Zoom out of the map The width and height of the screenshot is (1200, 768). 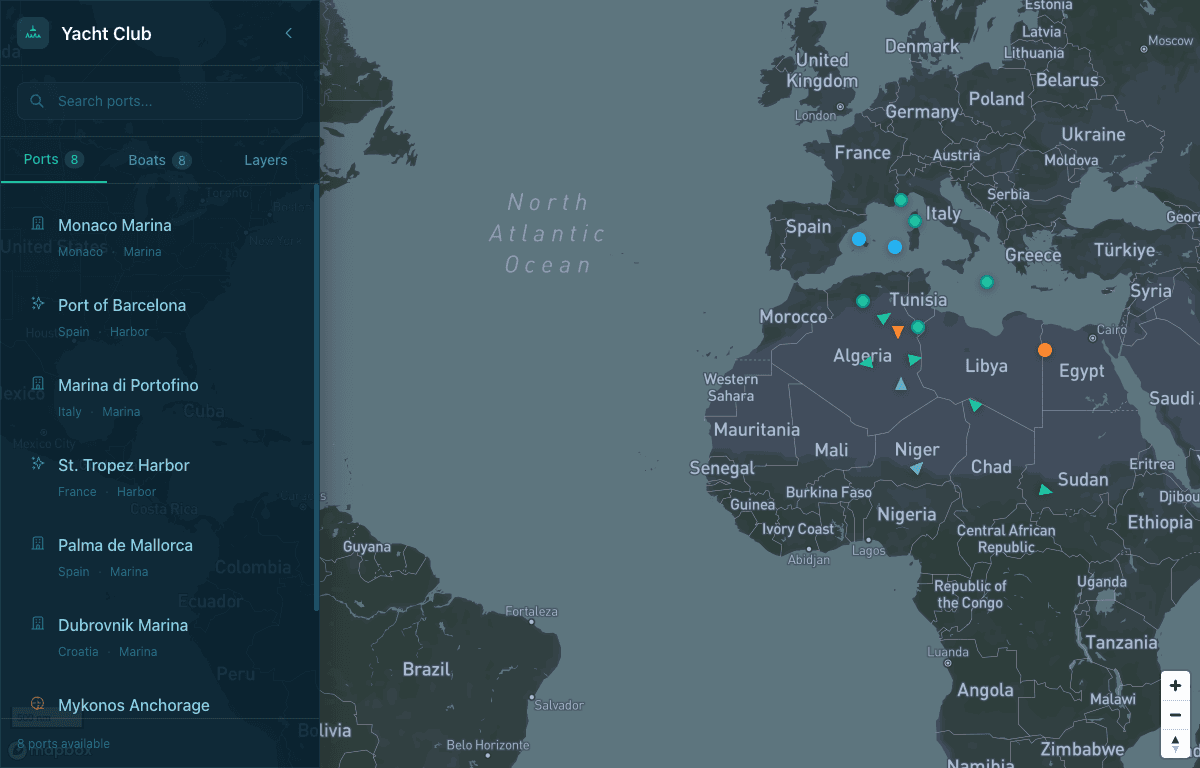[1175, 715]
